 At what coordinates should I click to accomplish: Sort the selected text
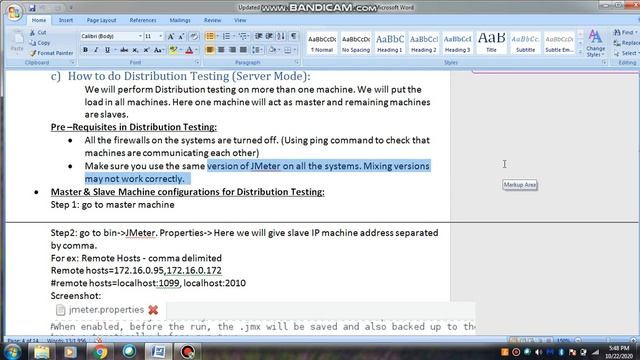tap(281, 36)
